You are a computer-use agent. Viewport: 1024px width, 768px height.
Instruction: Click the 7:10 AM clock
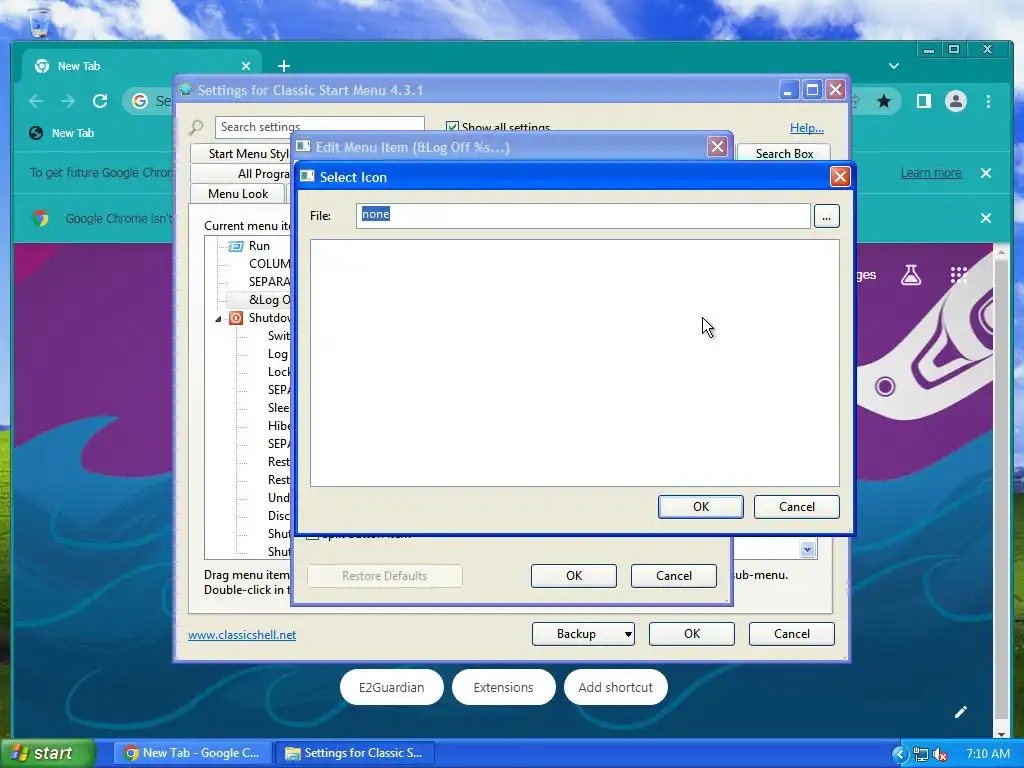[x=987, y=754]
